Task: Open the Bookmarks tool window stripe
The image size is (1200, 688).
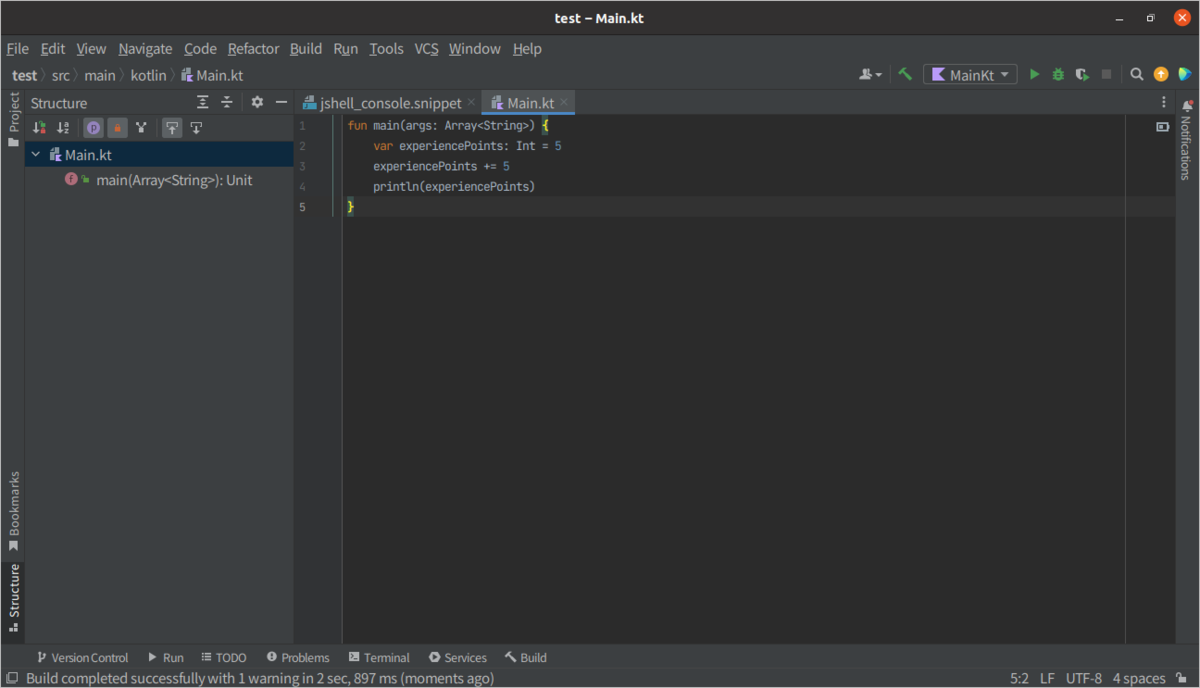Action: (x=13, y=512)
